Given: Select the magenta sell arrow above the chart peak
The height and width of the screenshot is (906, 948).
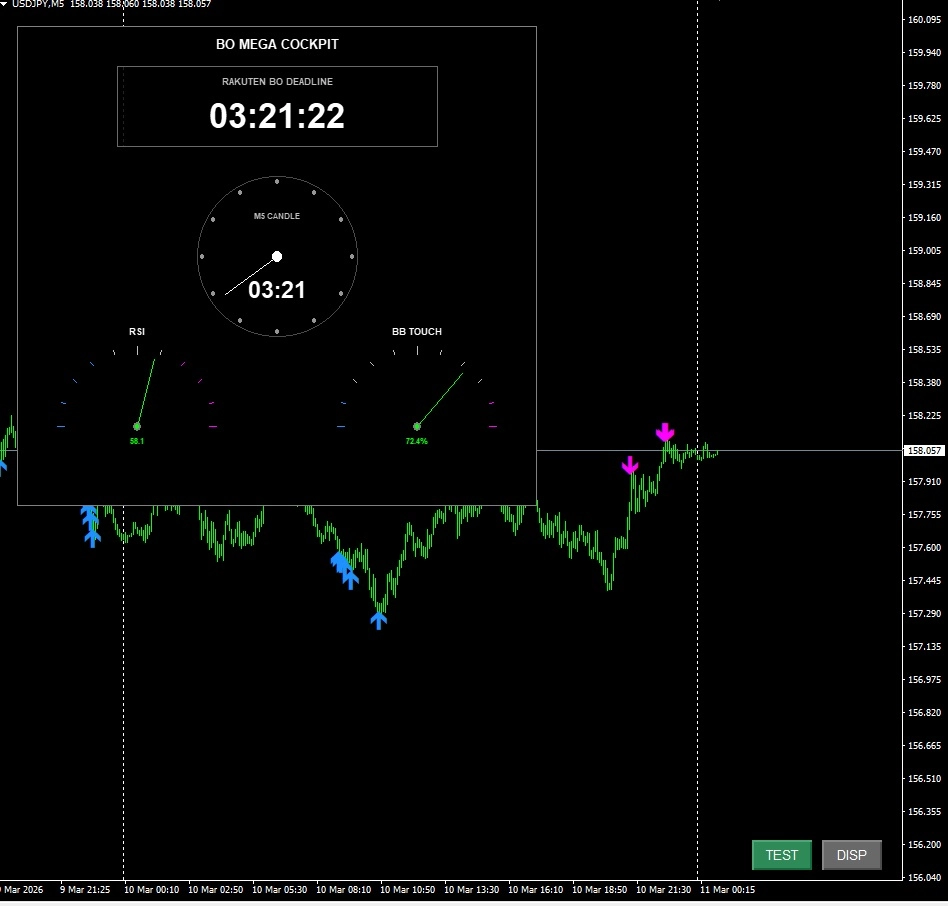Looking at the screenshot, I should click(665, 432).
